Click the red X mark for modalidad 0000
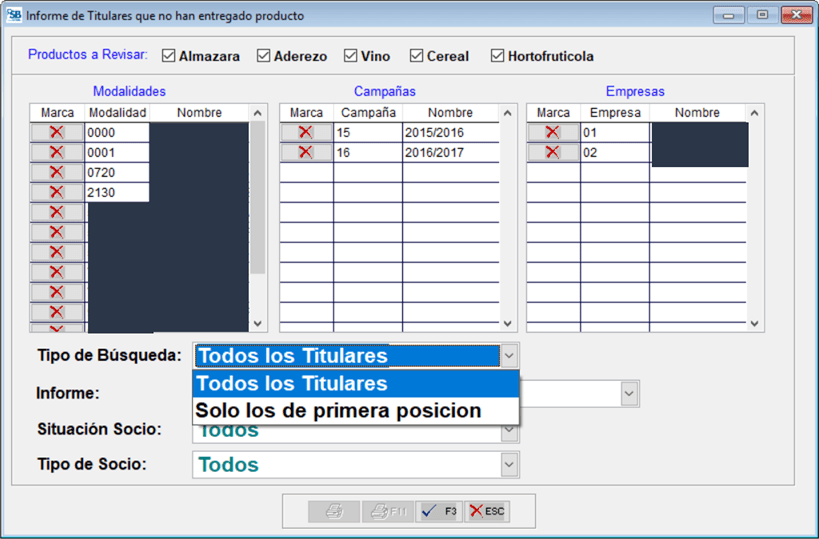 coord(56,132)
